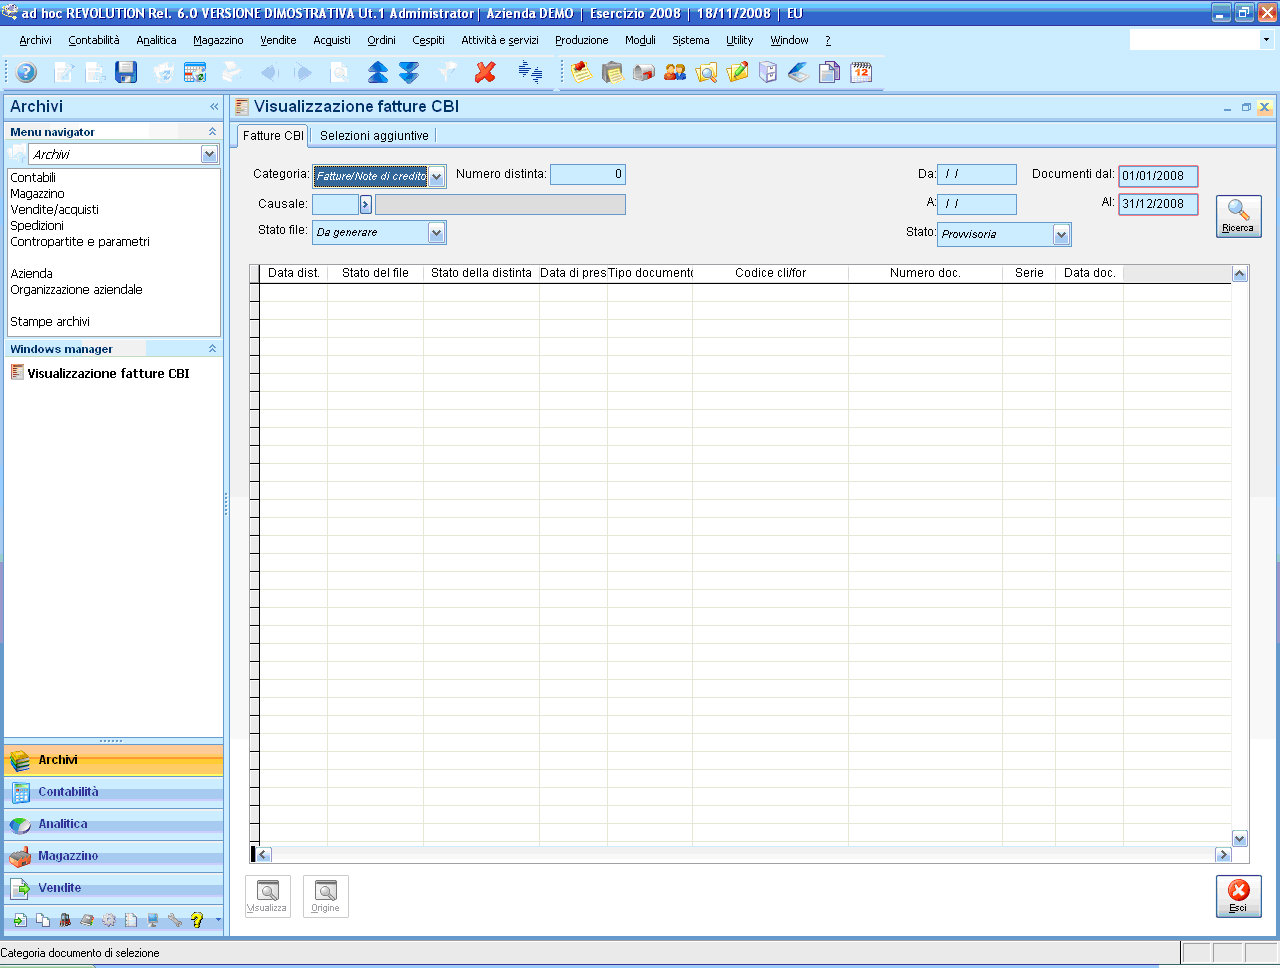The width and height of the screenshot is (1280, 968).
Task: Click the Causale lookup arrow button
Action: 366,204
